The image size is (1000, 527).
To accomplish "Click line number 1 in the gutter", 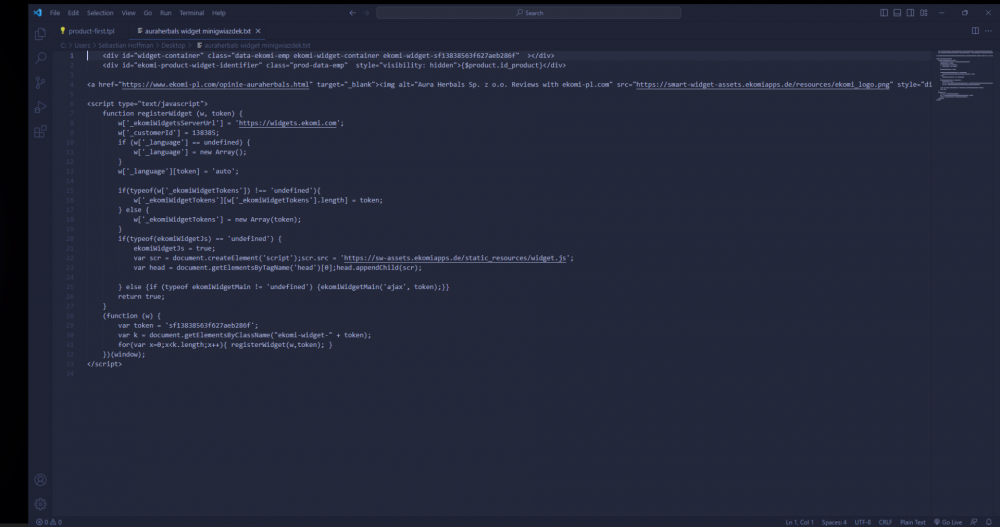I will (x=72, y=56).
